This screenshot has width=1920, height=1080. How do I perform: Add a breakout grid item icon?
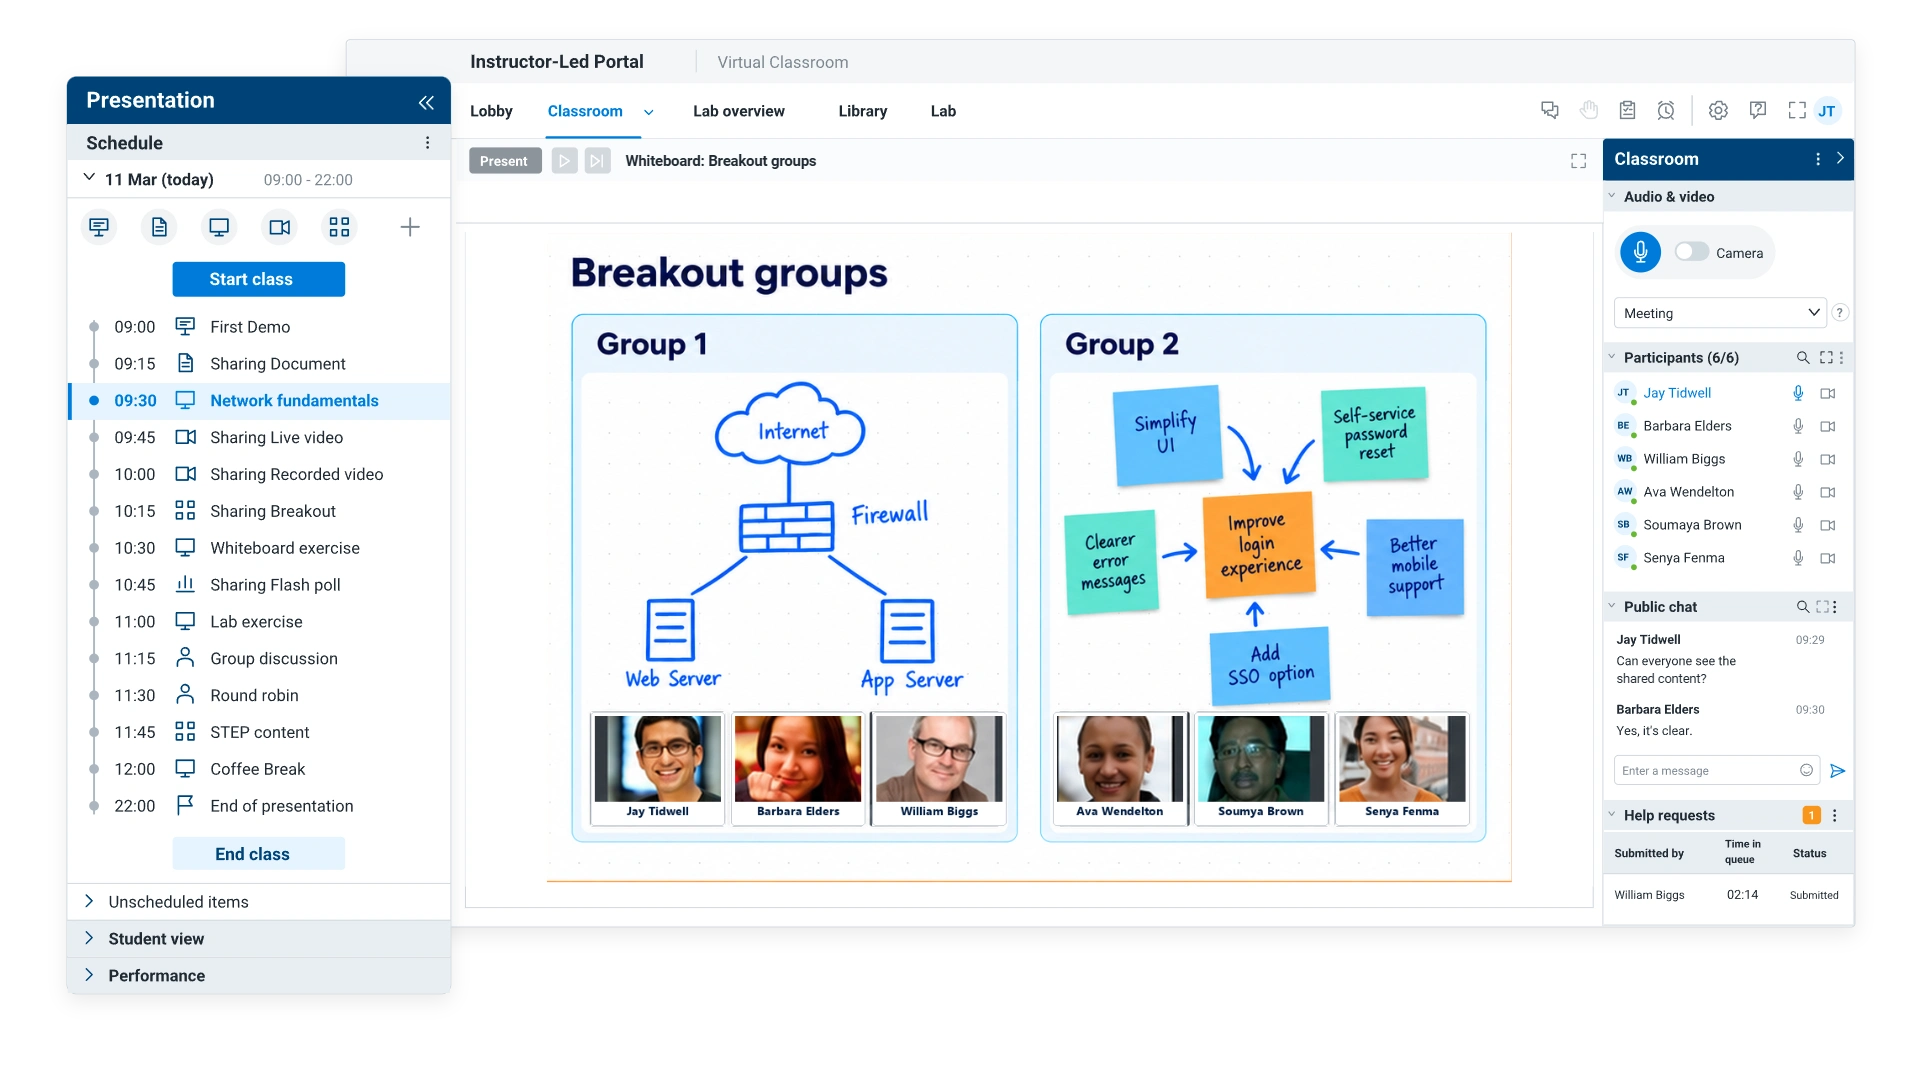click(340, 227)
